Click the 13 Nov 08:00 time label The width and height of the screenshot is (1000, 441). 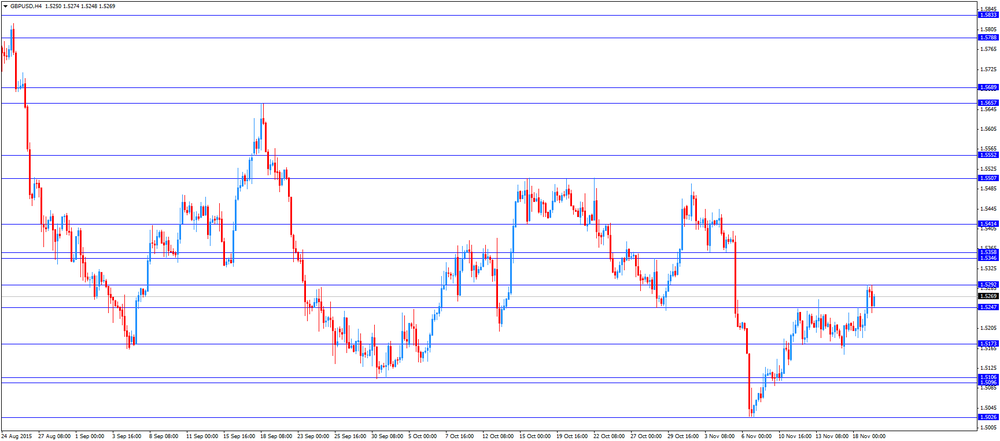click(834, 437)
